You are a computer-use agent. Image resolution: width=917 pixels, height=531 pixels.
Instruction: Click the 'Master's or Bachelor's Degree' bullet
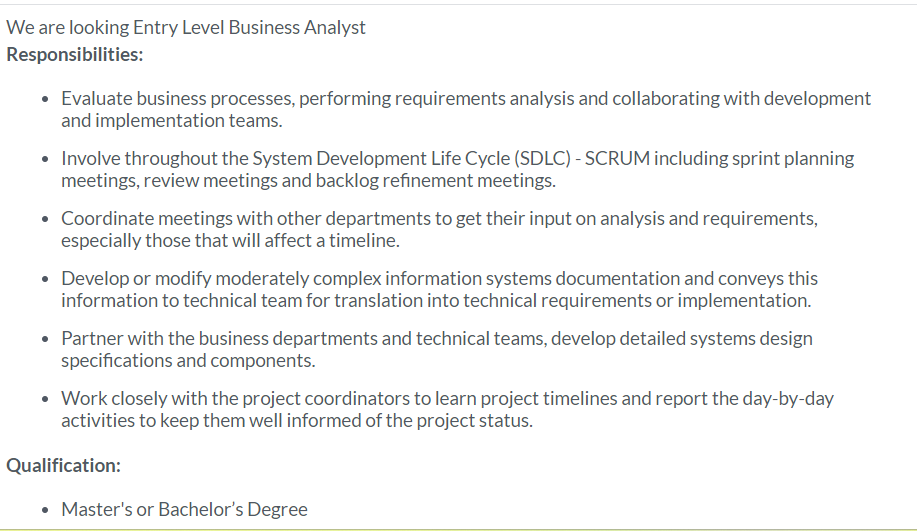(x=184, y=509)
